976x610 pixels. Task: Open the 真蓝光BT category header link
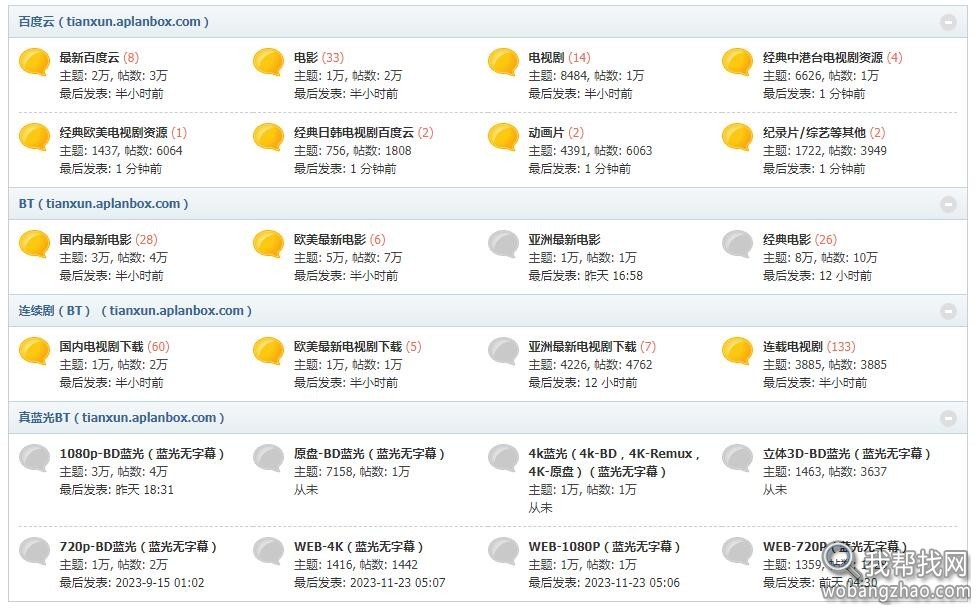(x=121, y=418)
